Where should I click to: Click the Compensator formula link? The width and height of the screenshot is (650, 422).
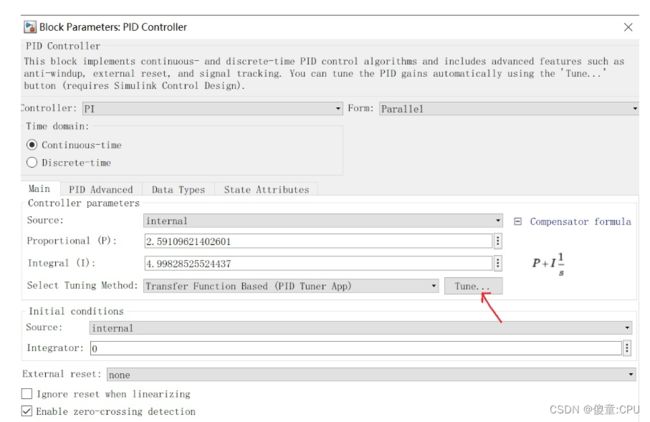click(580, 221)
